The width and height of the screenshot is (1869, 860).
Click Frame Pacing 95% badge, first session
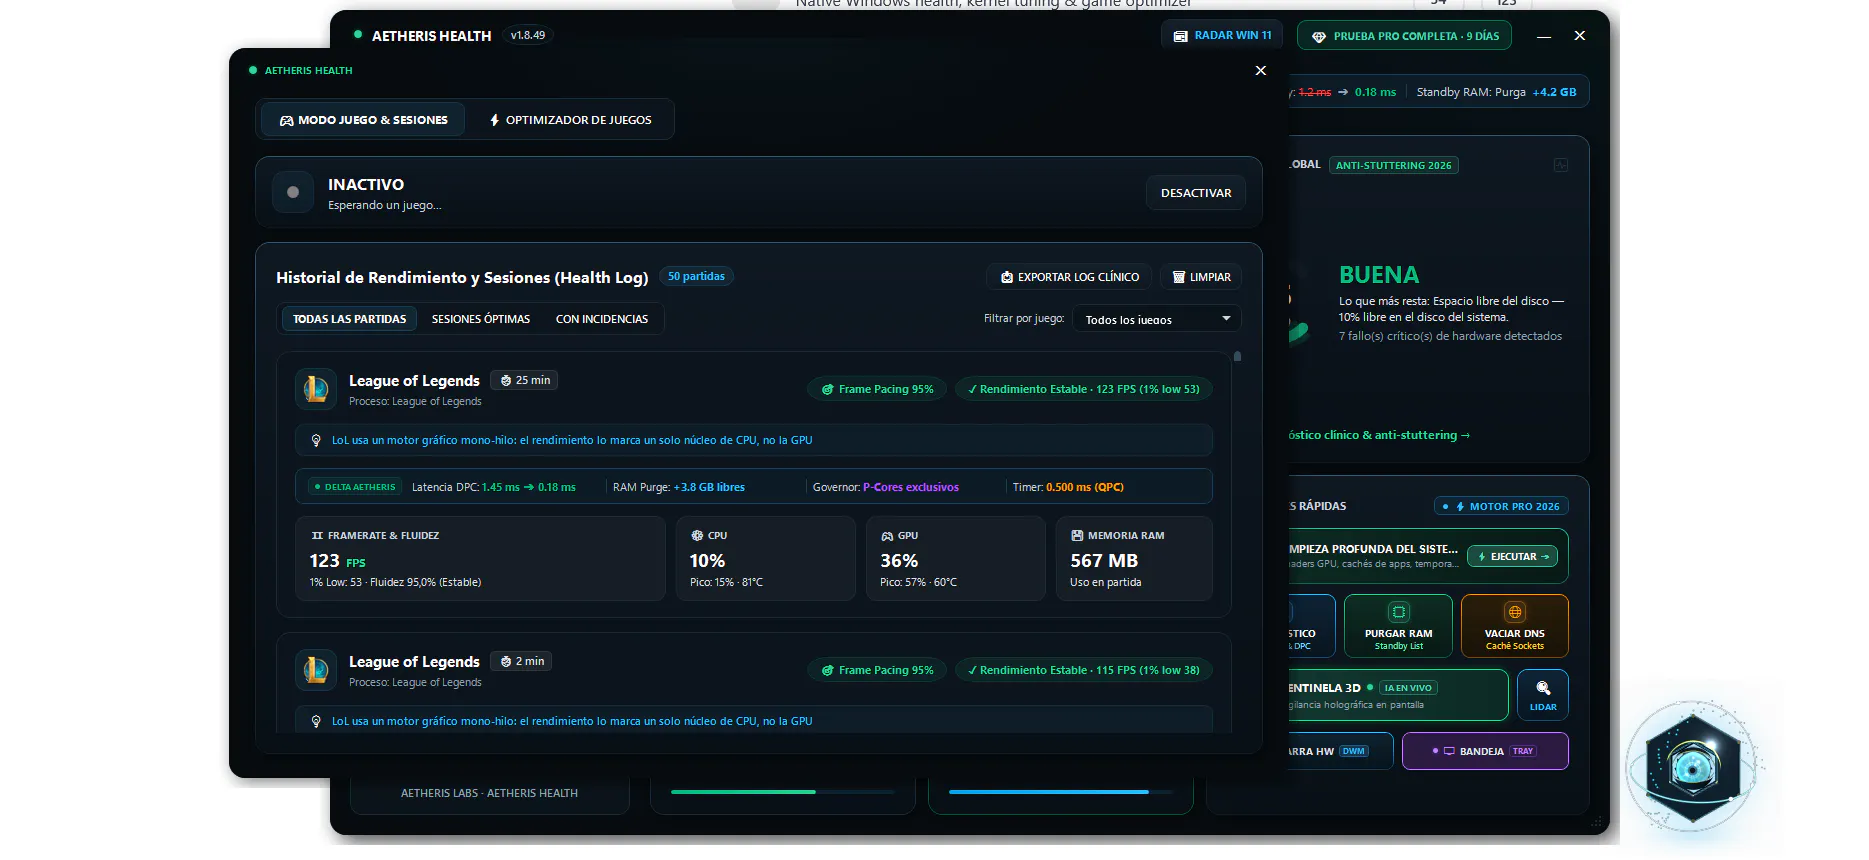pyautogui.click(x=877, y=389)
